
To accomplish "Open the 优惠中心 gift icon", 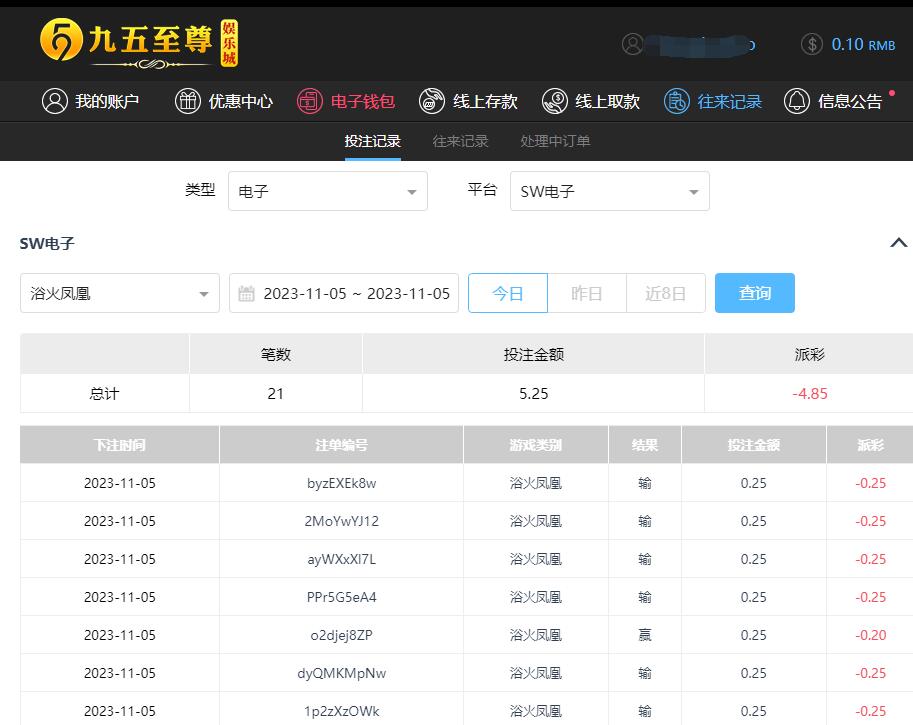I will tap(188, 101).
